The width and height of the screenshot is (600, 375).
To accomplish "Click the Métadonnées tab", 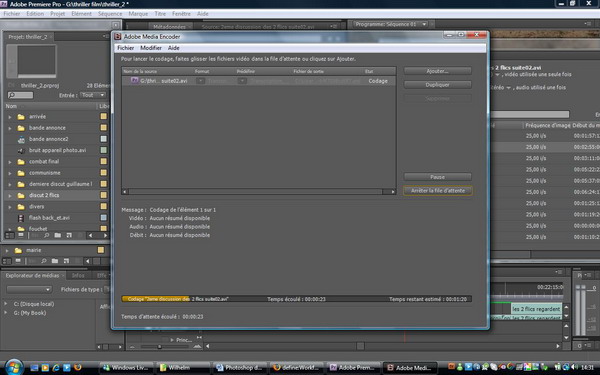I will click(169, 27).
